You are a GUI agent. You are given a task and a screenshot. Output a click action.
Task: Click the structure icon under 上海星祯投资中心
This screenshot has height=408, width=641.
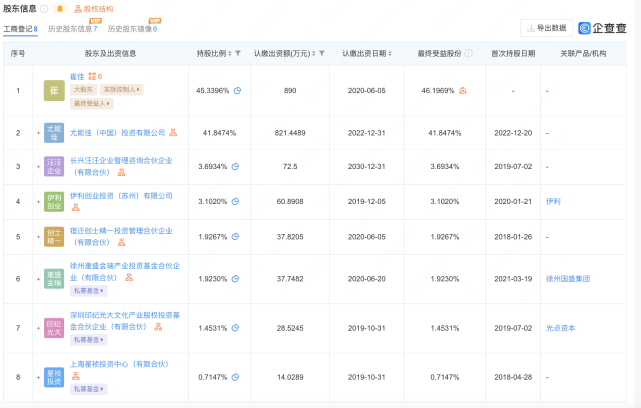click(76, 376)
